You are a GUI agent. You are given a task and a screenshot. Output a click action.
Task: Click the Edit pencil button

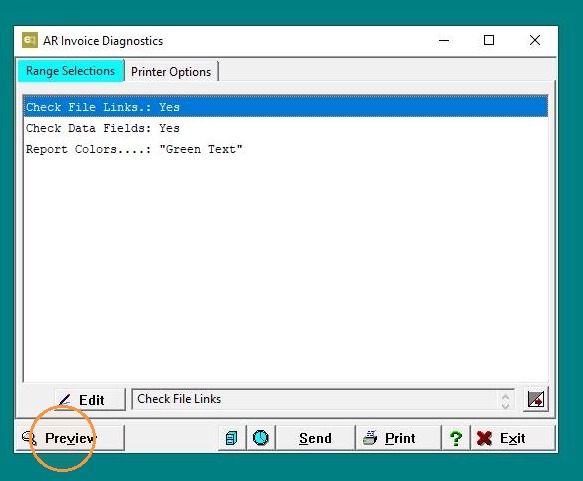90,400
